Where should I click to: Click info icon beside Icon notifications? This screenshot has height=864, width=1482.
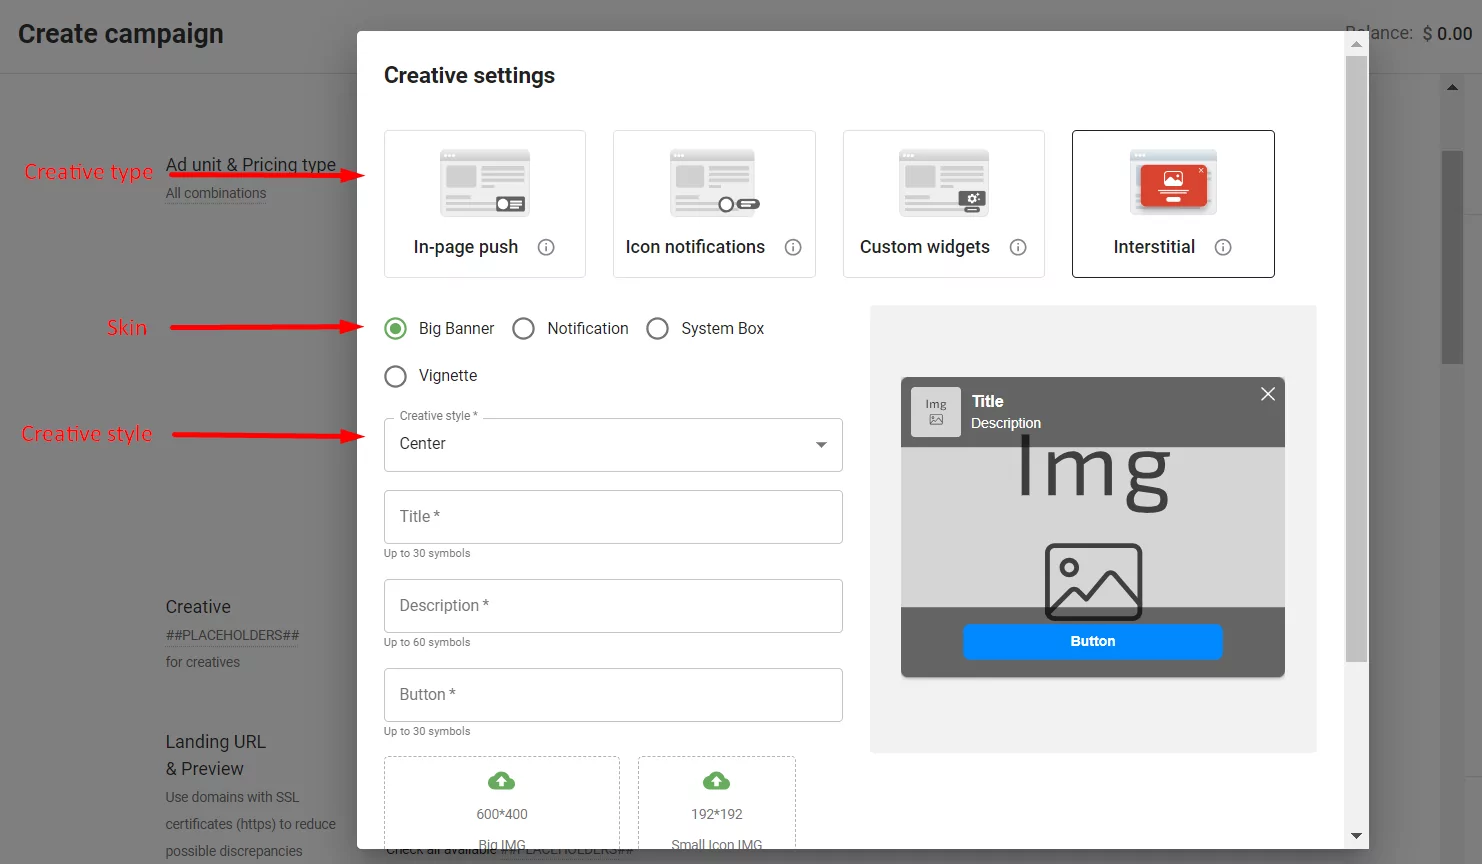click(793, 247)
